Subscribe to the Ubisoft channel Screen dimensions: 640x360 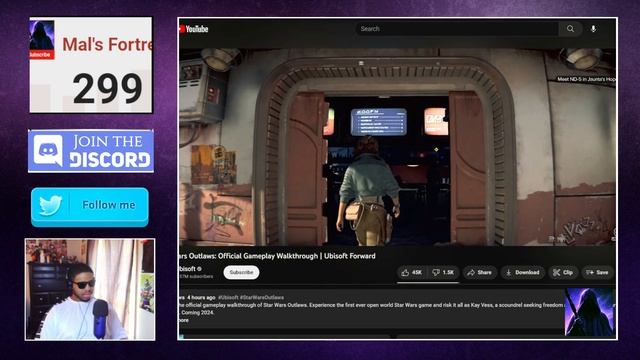(241, 272)
